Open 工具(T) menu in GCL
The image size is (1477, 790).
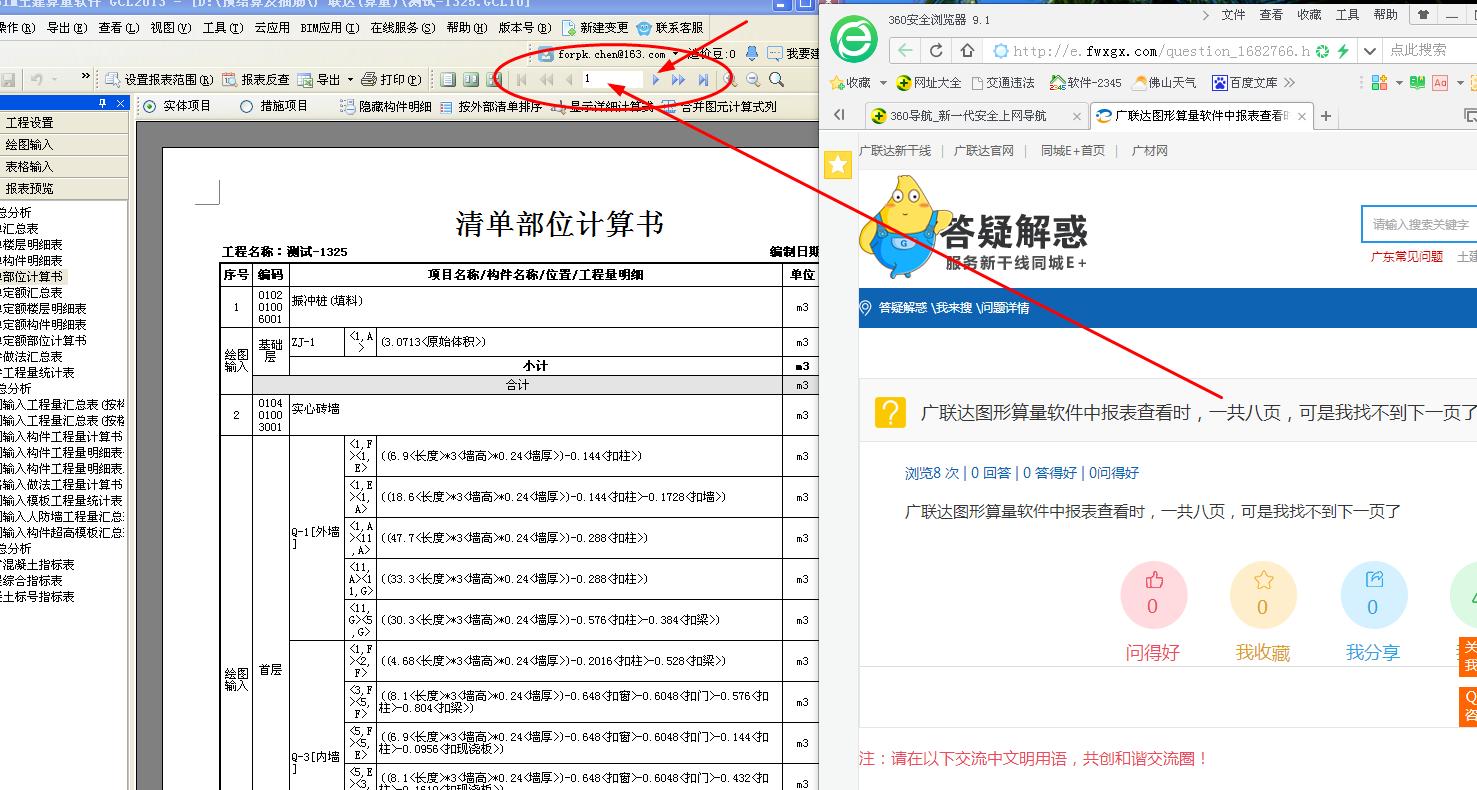tap(222, 28)
